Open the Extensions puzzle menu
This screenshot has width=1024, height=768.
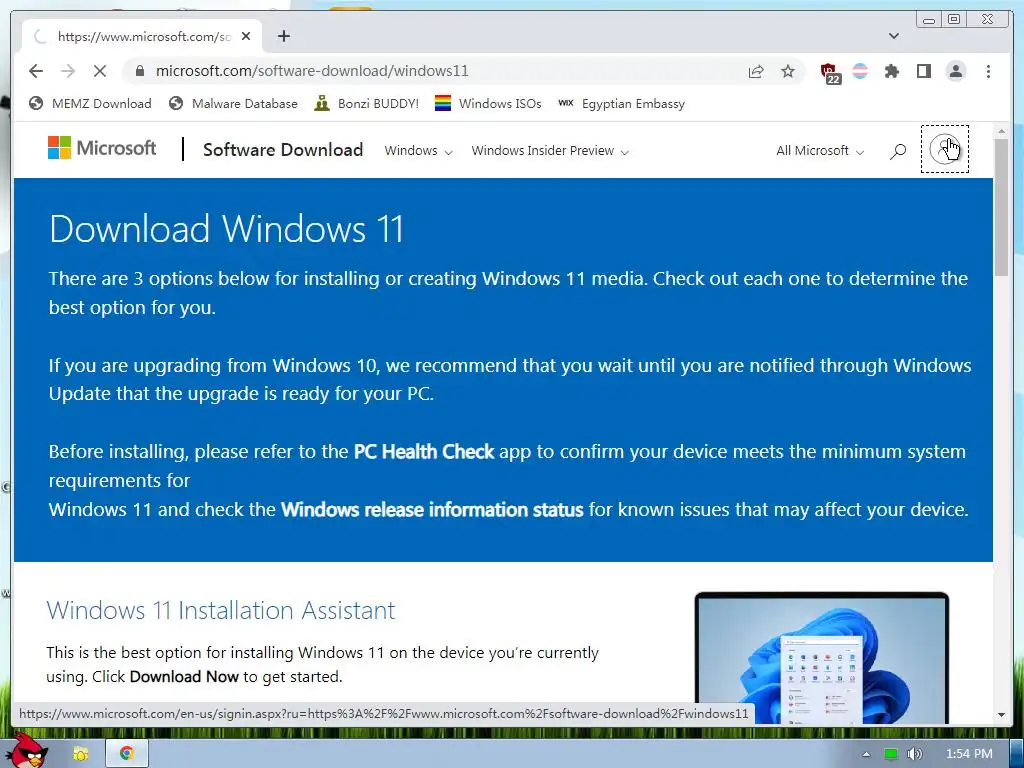(891, 71)
